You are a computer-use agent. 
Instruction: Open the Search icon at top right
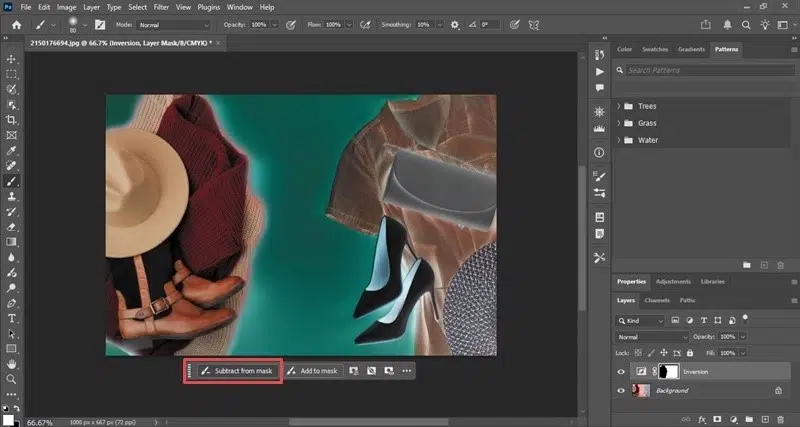[x=746, y=24]
